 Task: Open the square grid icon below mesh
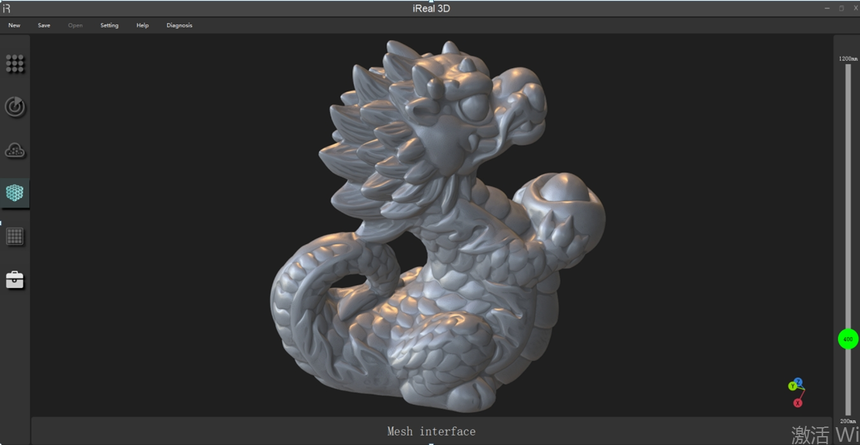[x=15, y=237]
